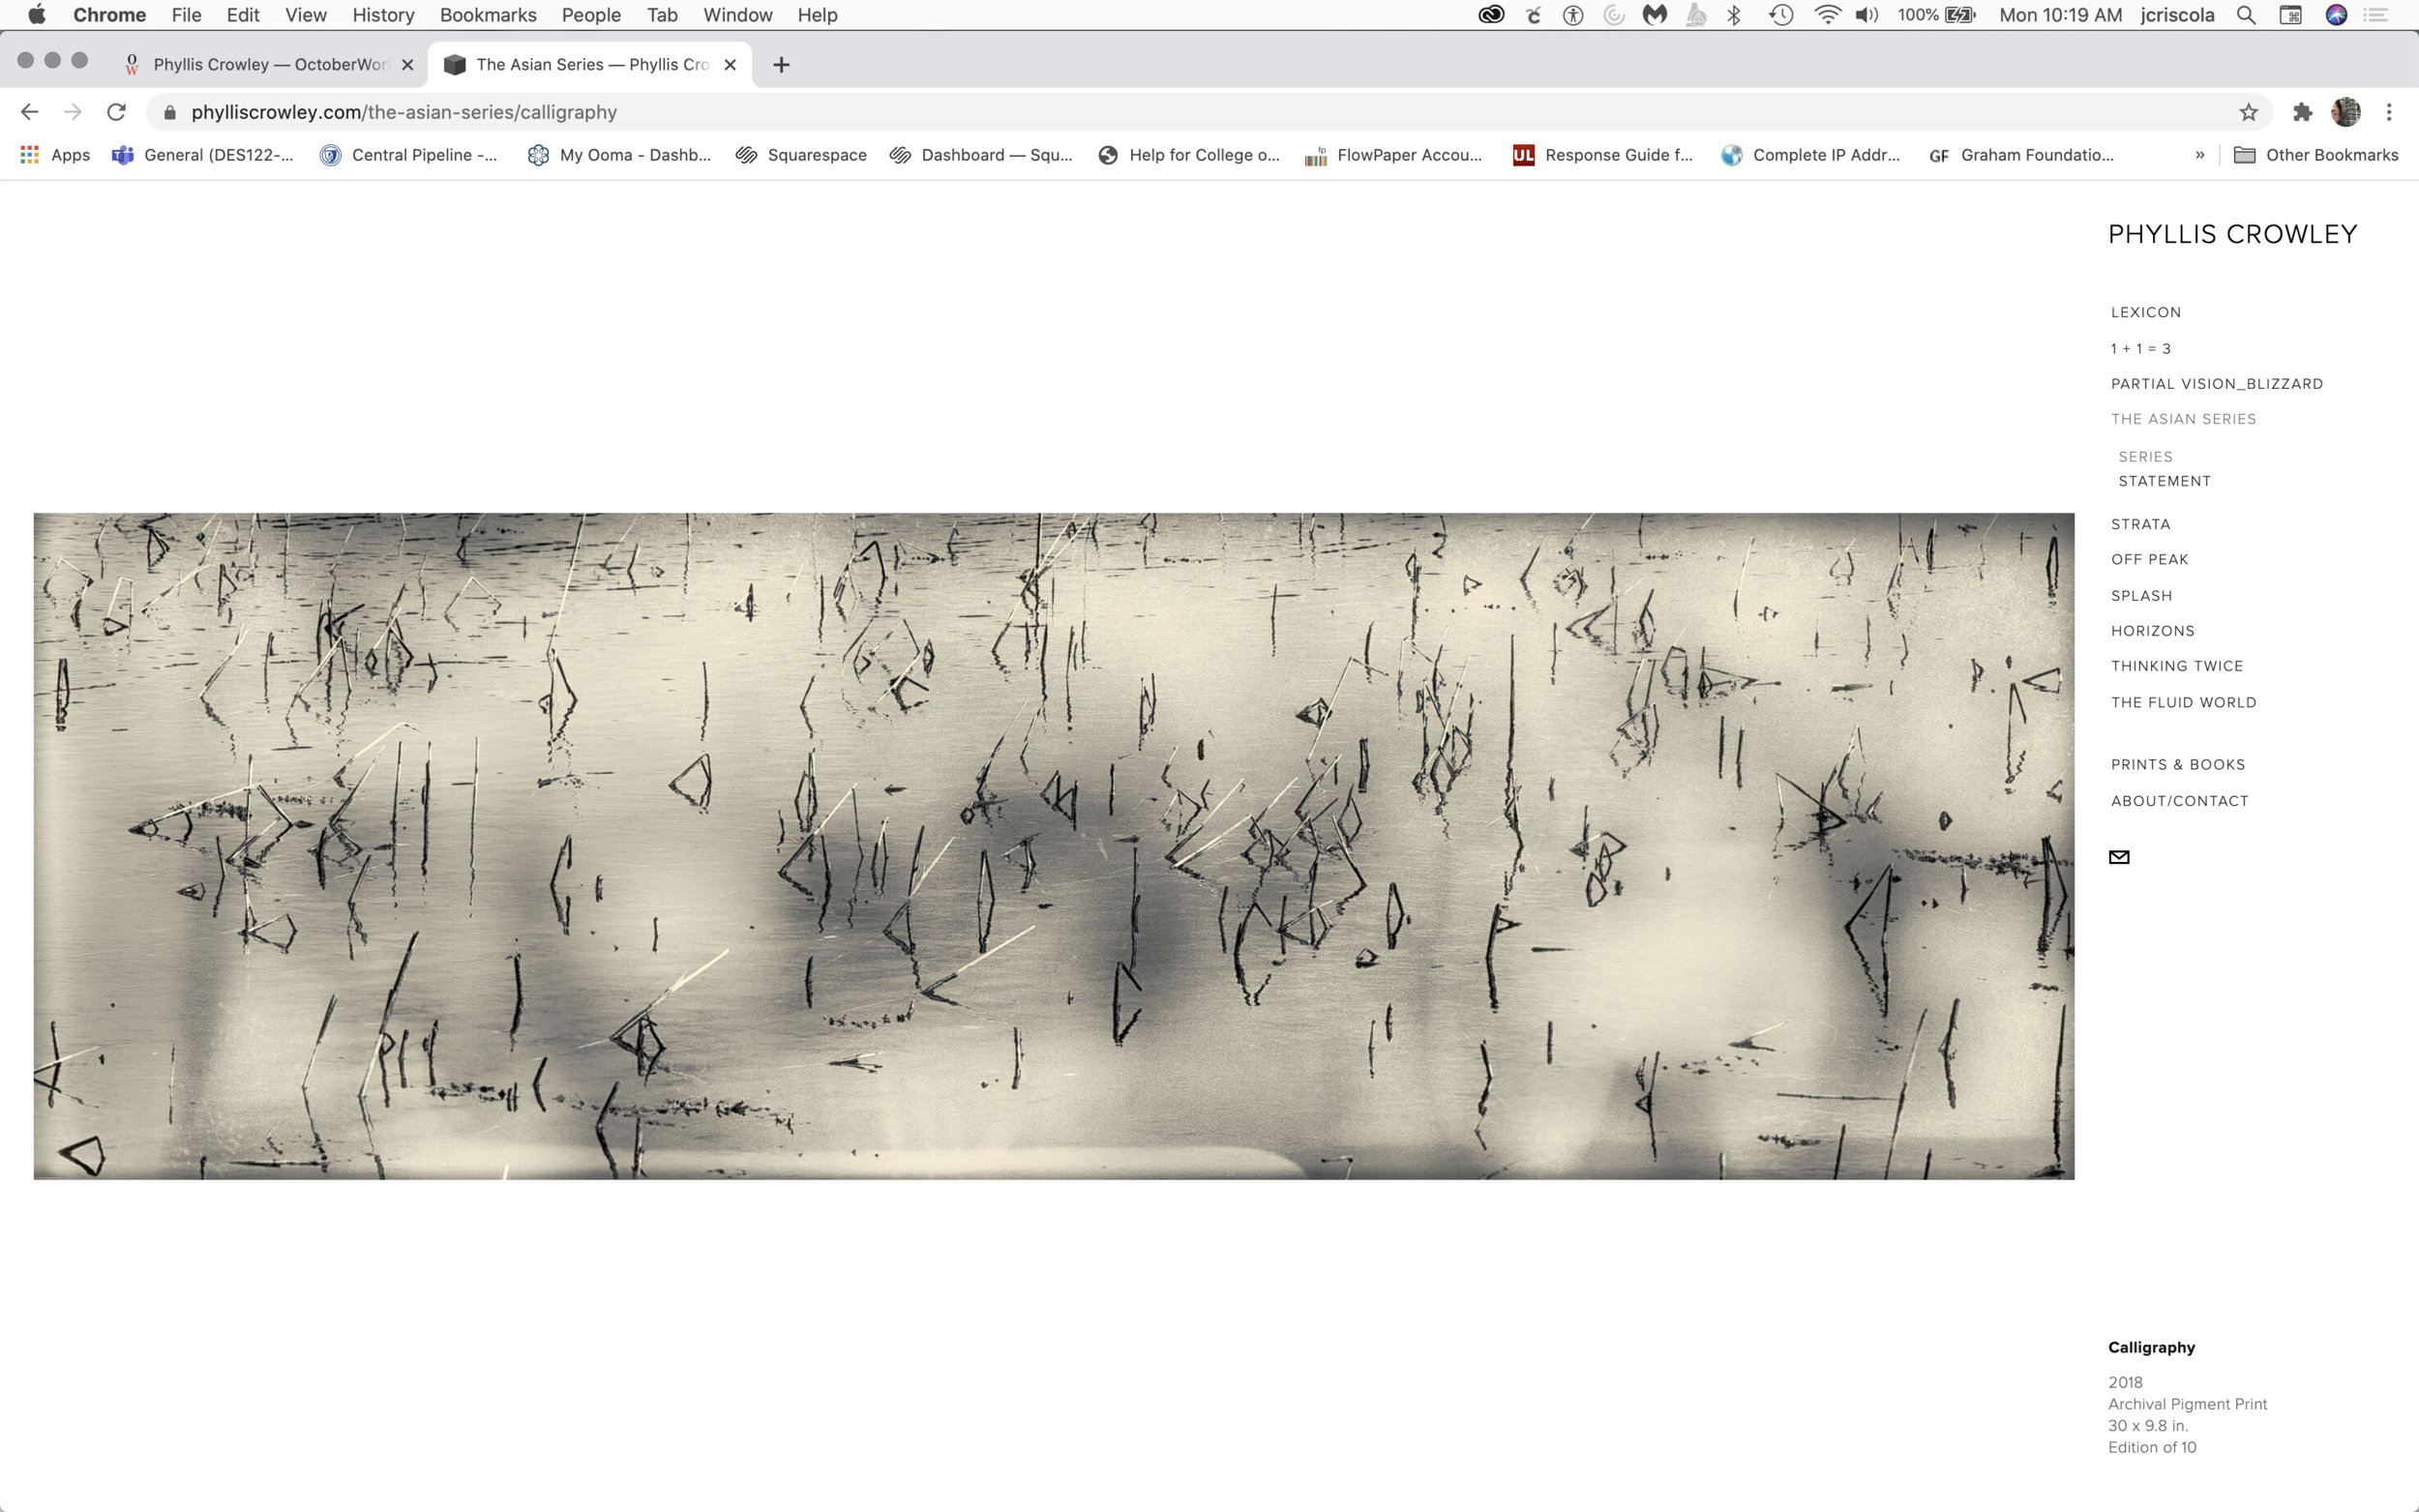
Task: Expand PRINTS & BOOKS menu section
Action: click(x=2177, y=763)
